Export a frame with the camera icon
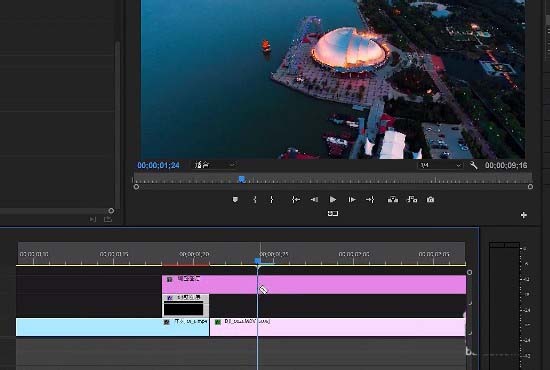Image resolution: width=550 pixels, height=370 pixels. (x=430, y=200)
